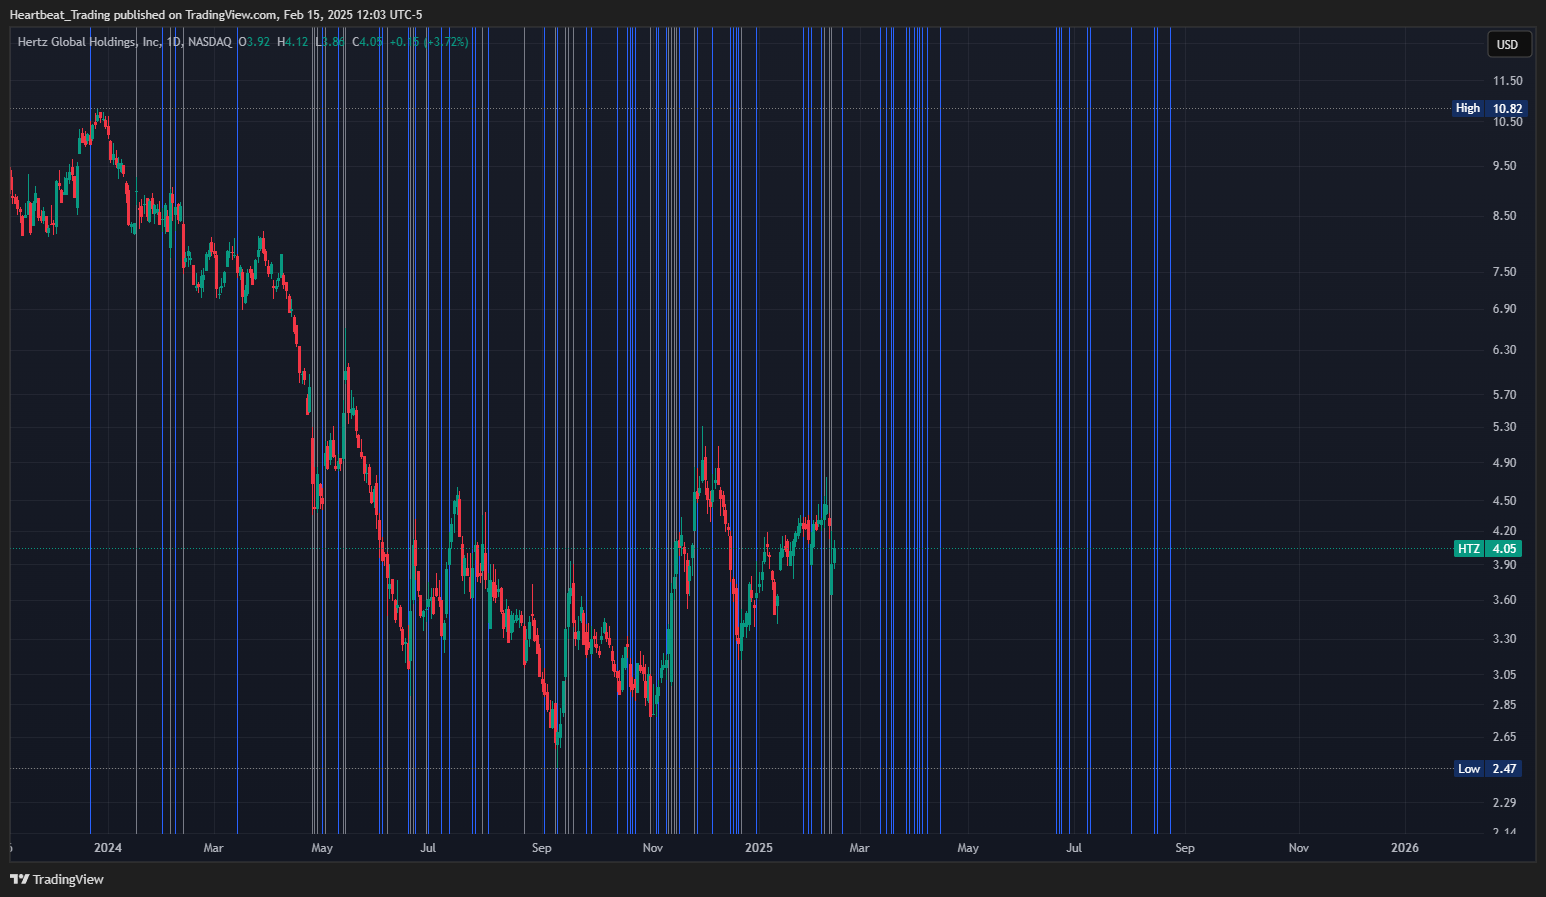The image size is (1546, 897).
Task: Click the close value C4.05
Action: click(368, 42)
